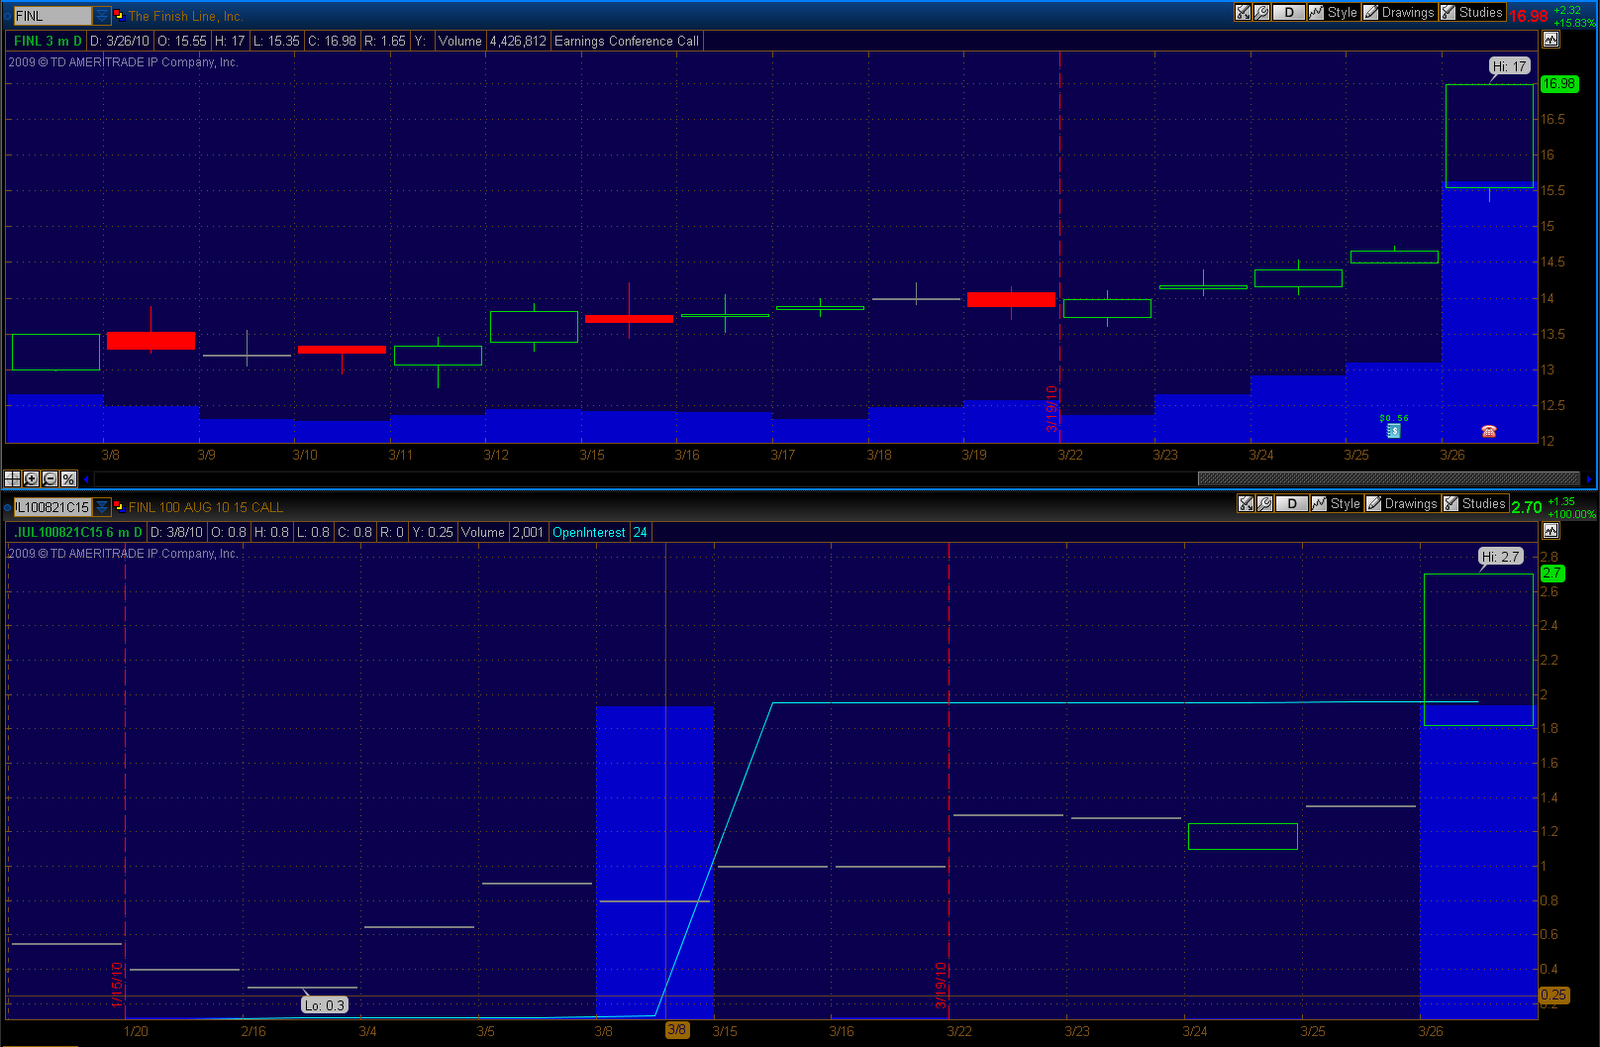Click the earnings call phone icon near 3/26
This screenshot has width=1600, height=1047.
[x=1489, y=431]
